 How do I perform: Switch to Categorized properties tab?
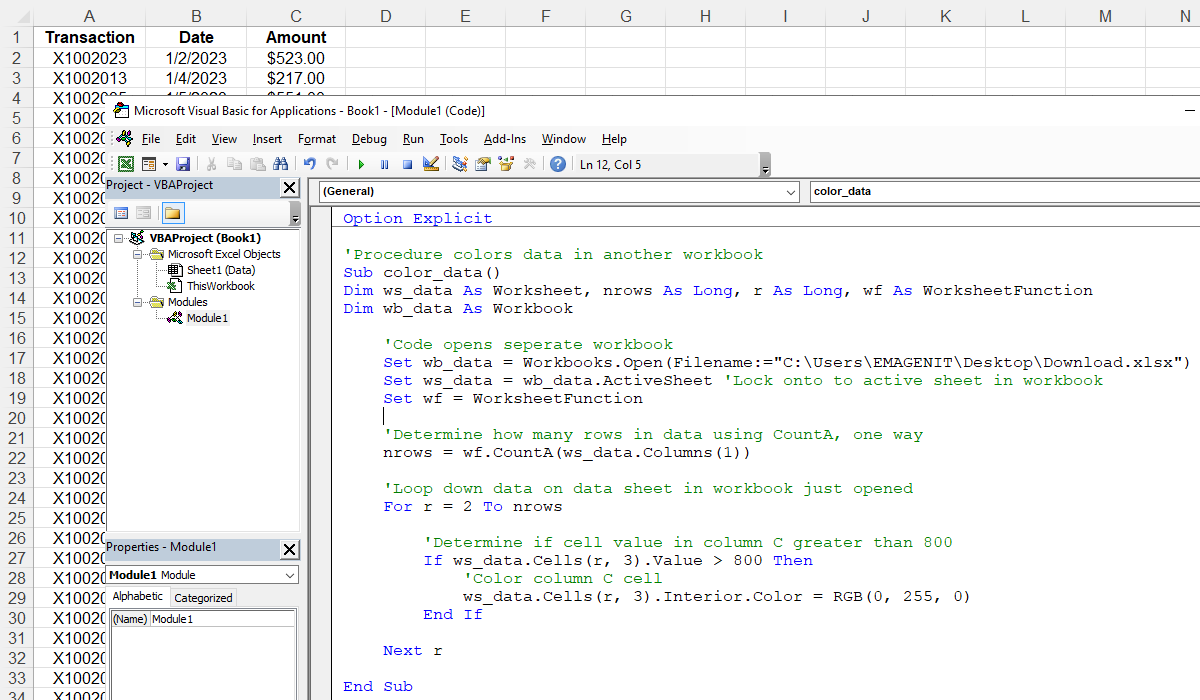203,598
